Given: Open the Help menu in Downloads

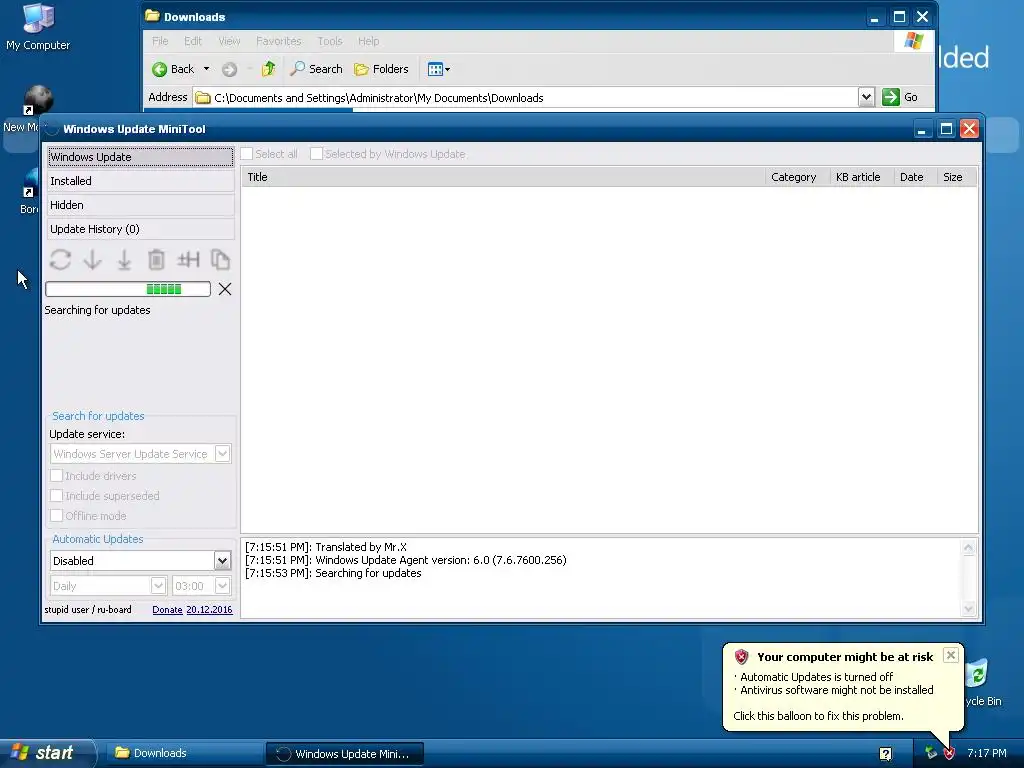Looking at the screenshot, I should [x=368, y=41].
